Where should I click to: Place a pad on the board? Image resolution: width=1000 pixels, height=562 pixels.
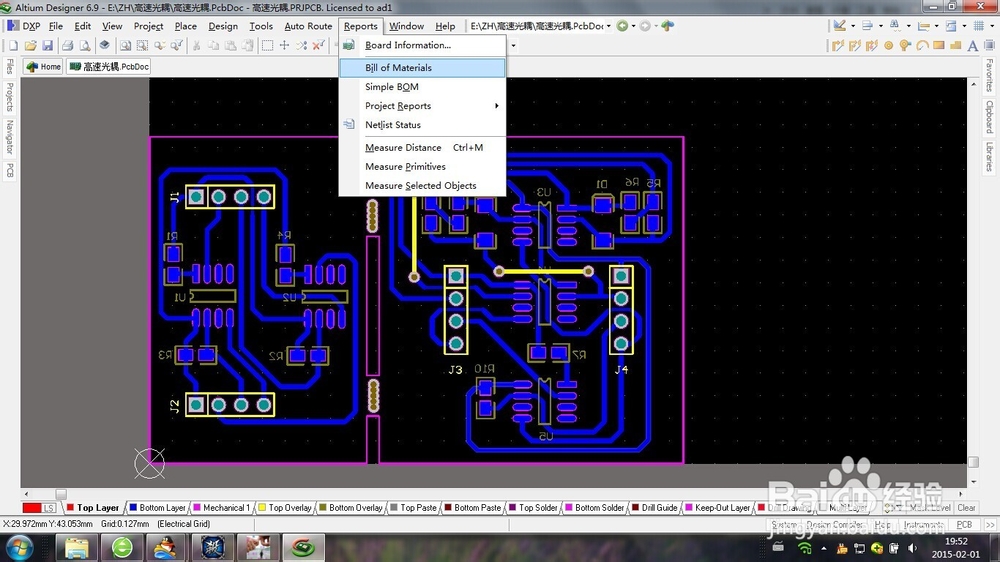click(x=888, y=45)
